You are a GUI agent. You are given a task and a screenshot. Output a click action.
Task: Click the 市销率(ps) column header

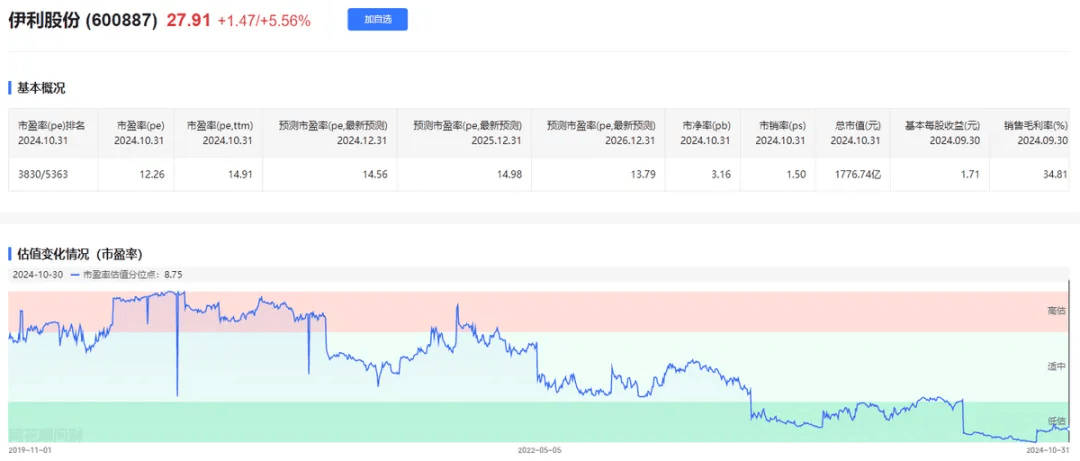pos(777,132)
